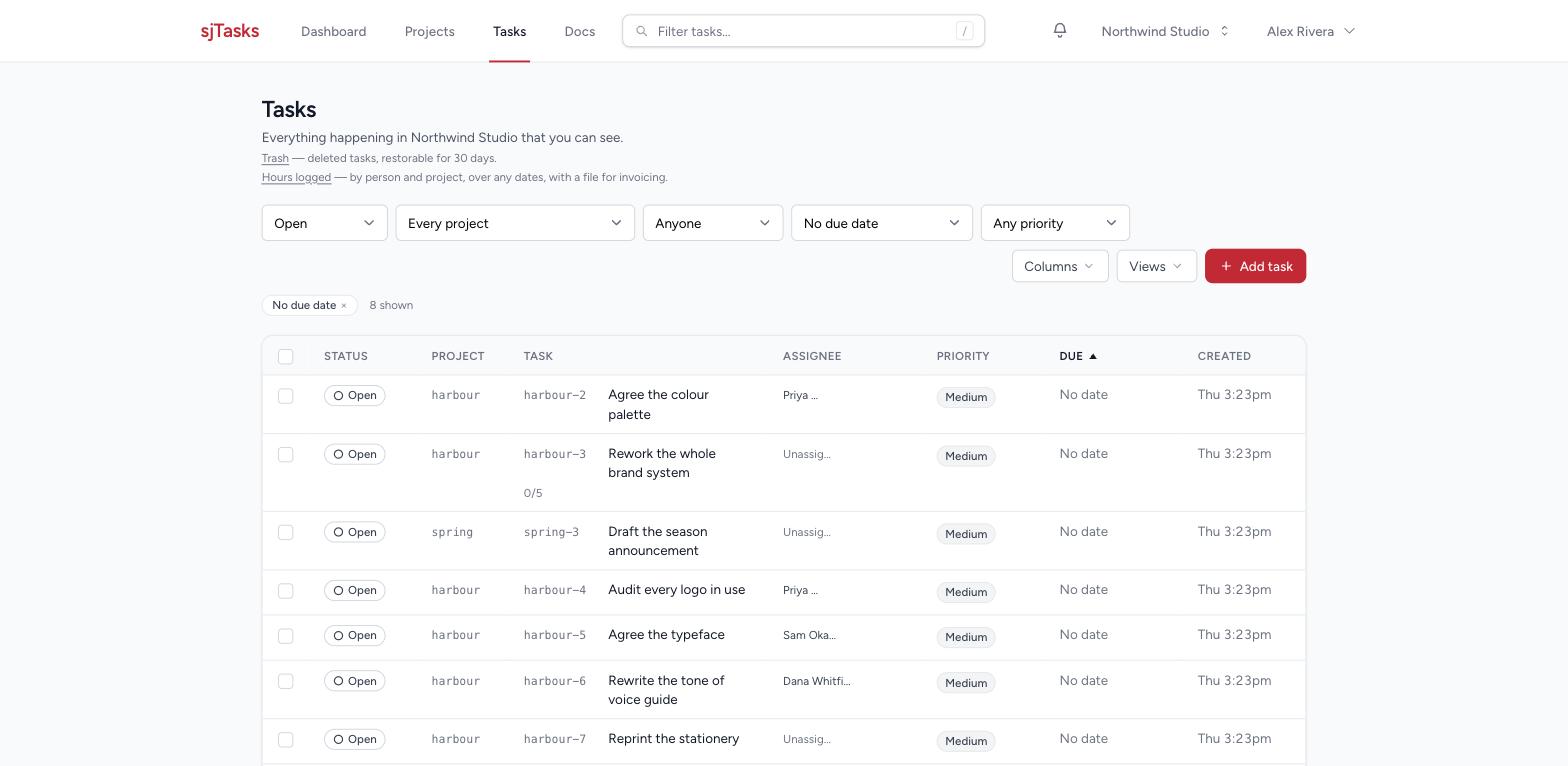The width and height of the screenshot is (1568, 766).
Task: Open task Rework the whole brand system
Action: (x=662, y=464)
